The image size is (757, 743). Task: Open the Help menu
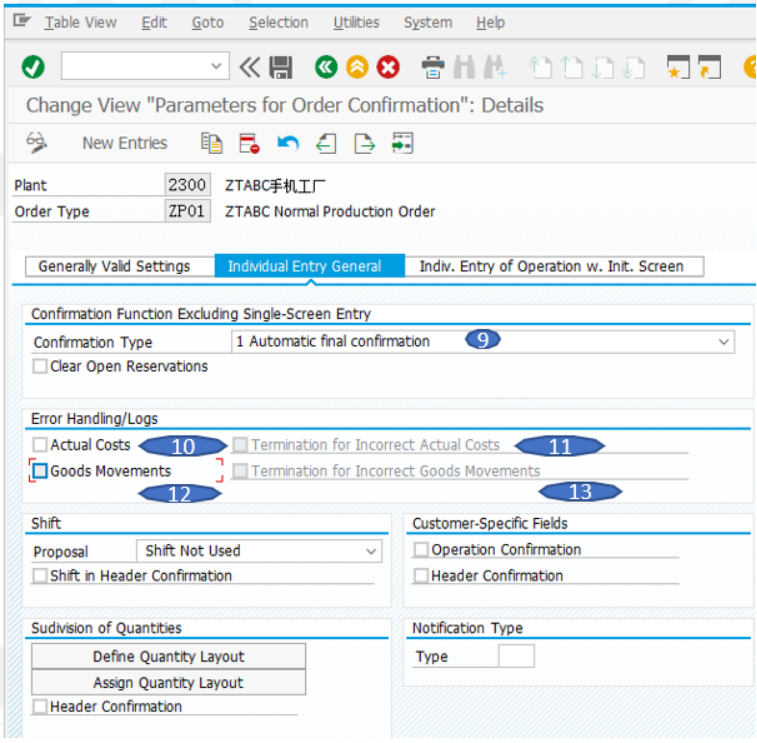coord(491,22)
